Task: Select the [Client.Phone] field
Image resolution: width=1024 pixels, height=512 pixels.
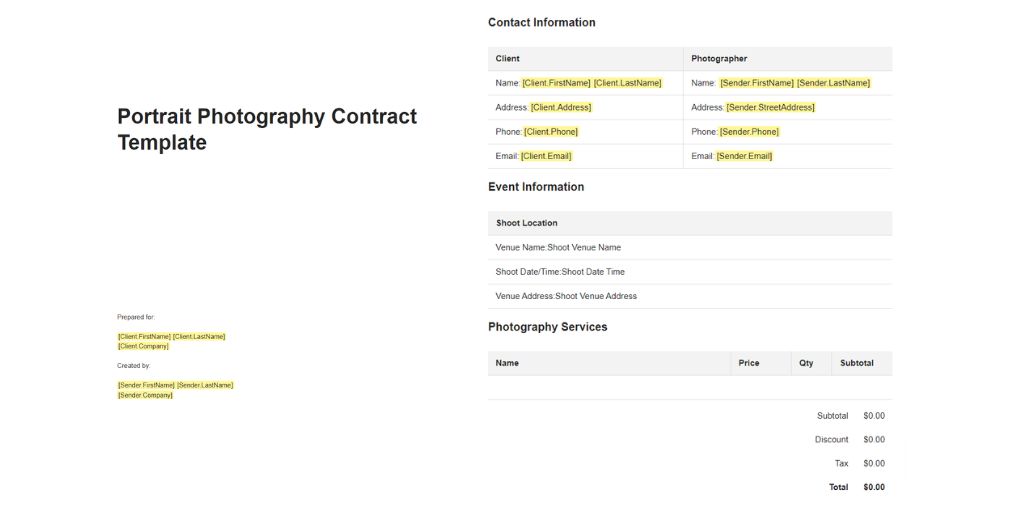Action: (551, 132)
